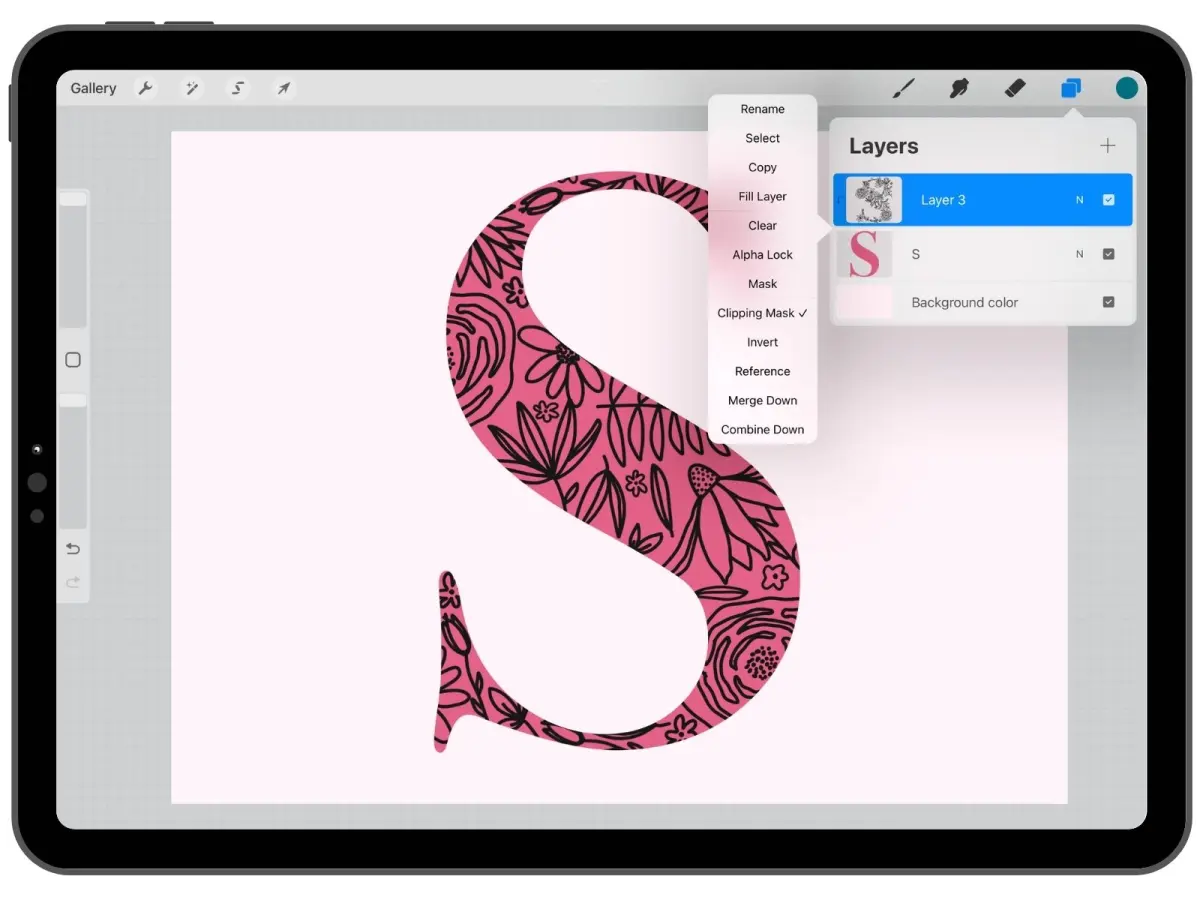
Task: Toggle Clipping Mask in layer menu
Action: 762,313
